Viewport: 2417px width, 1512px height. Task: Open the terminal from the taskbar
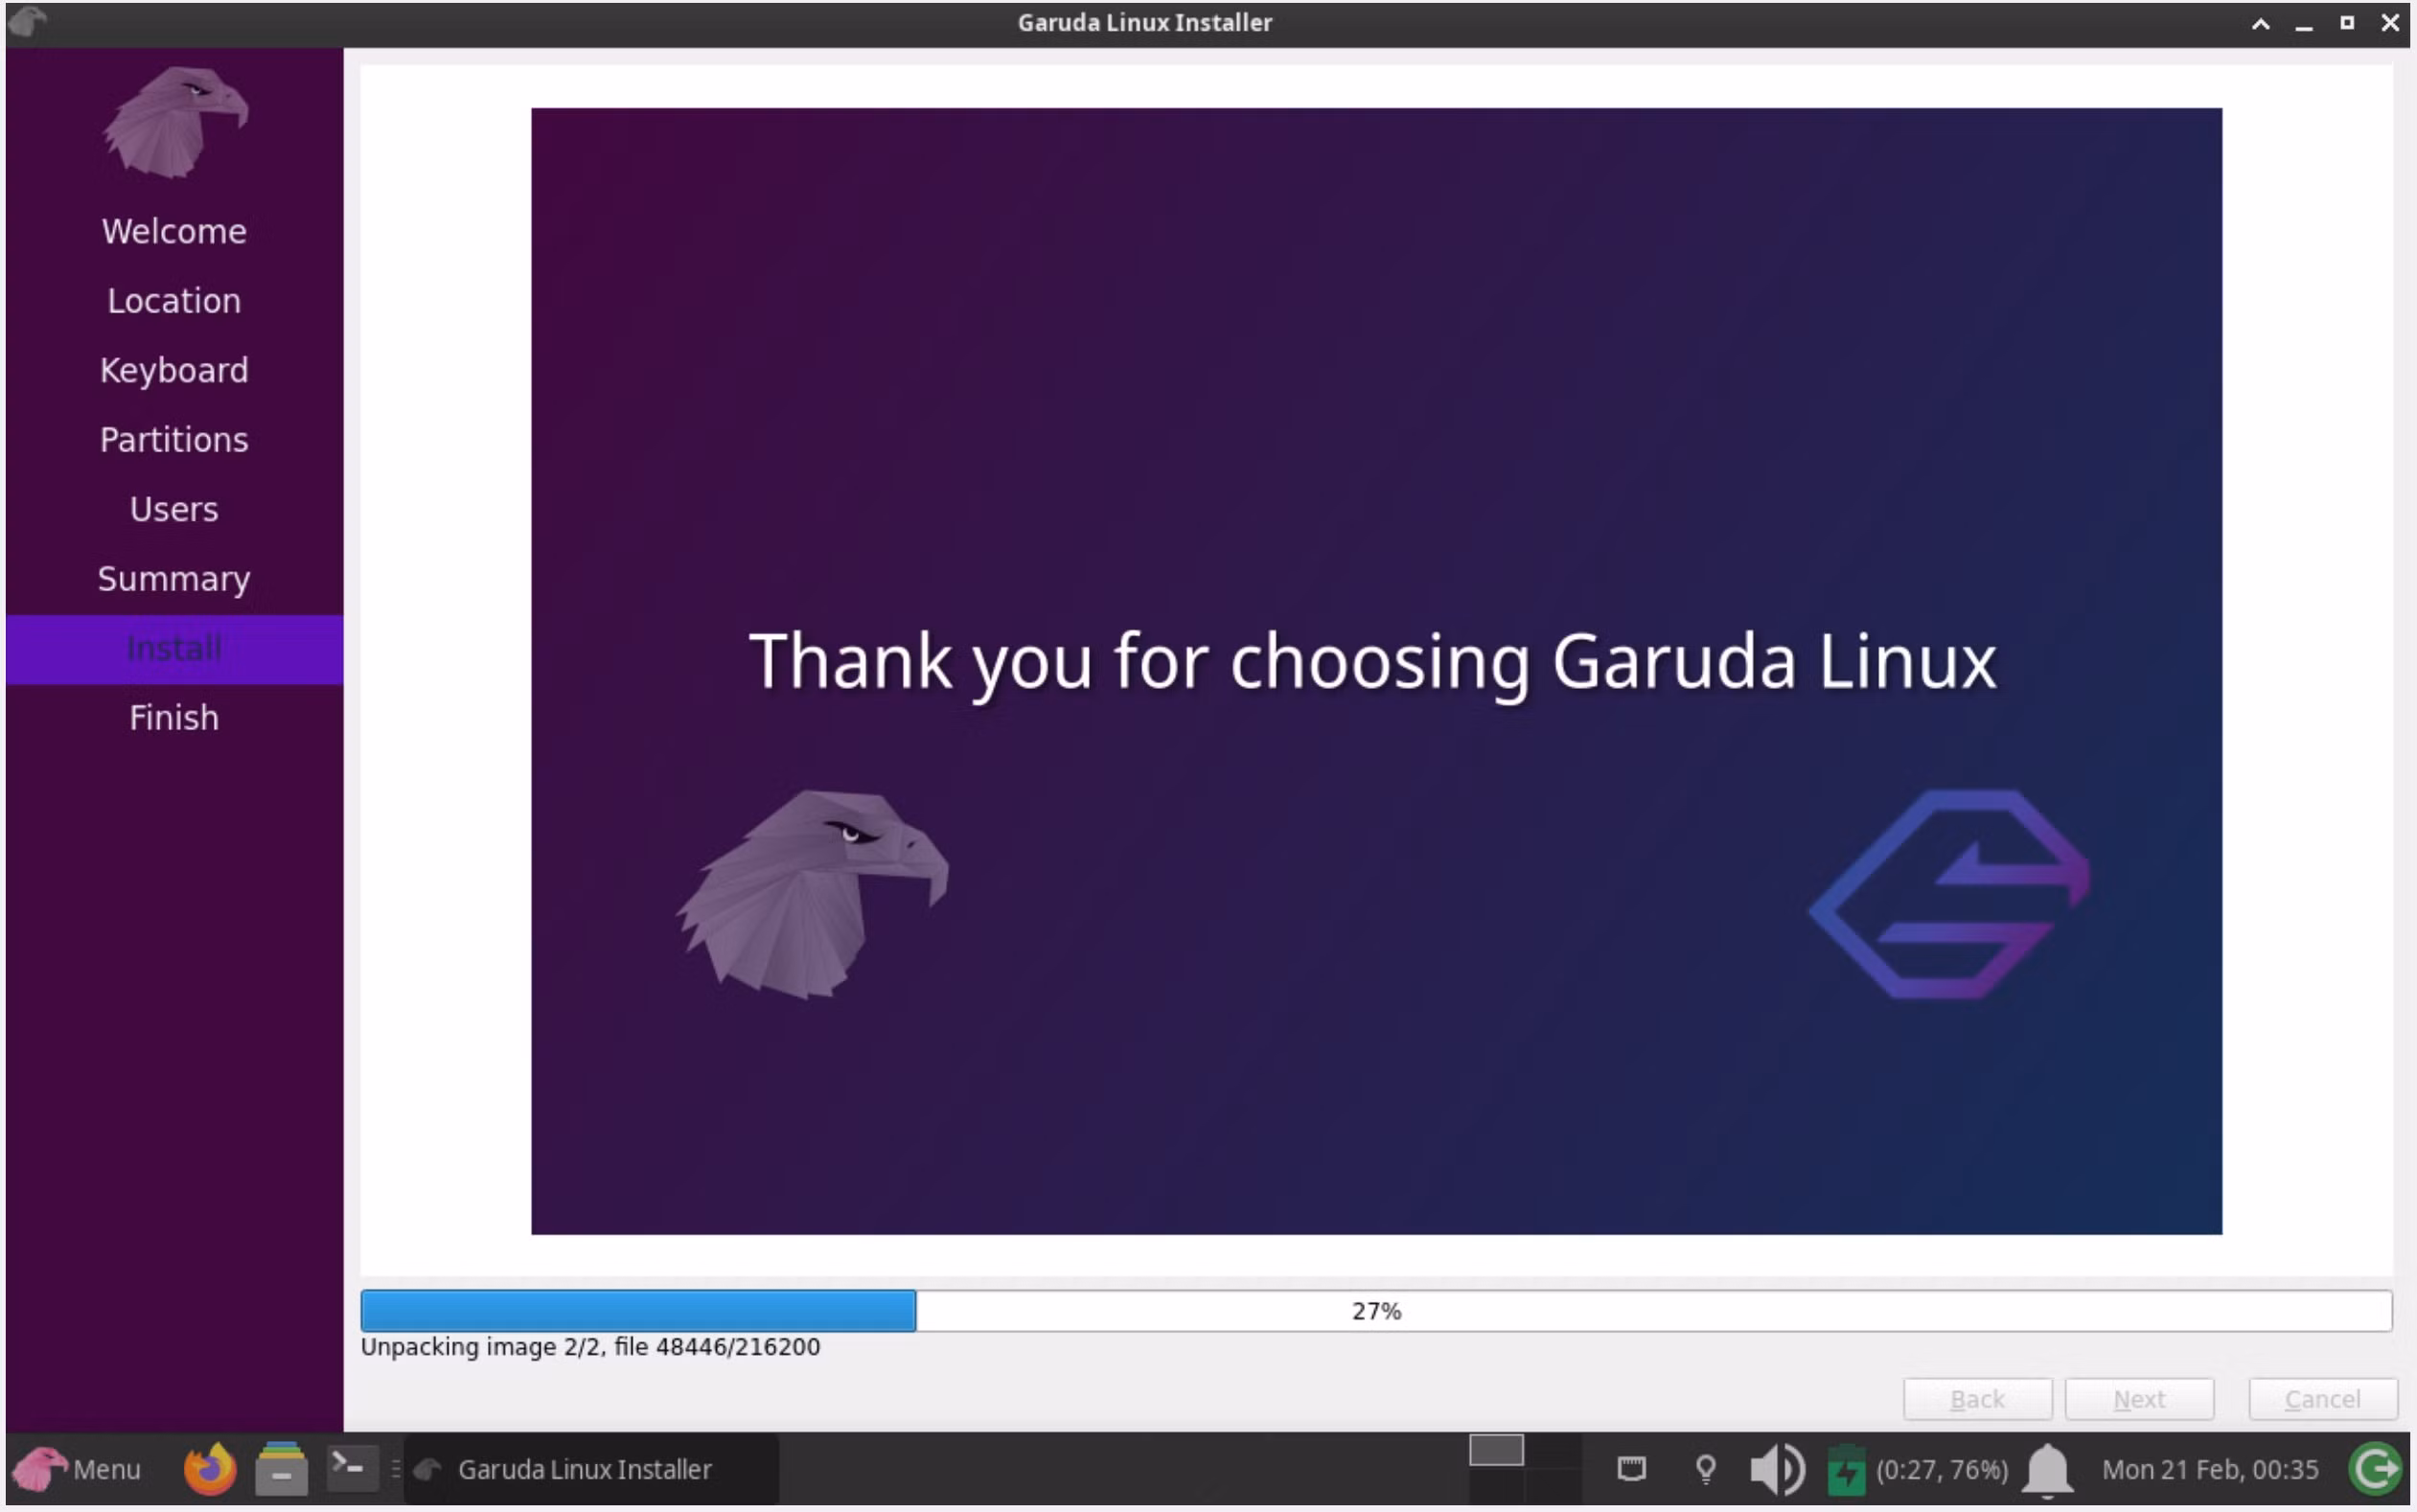(352, 1468)
